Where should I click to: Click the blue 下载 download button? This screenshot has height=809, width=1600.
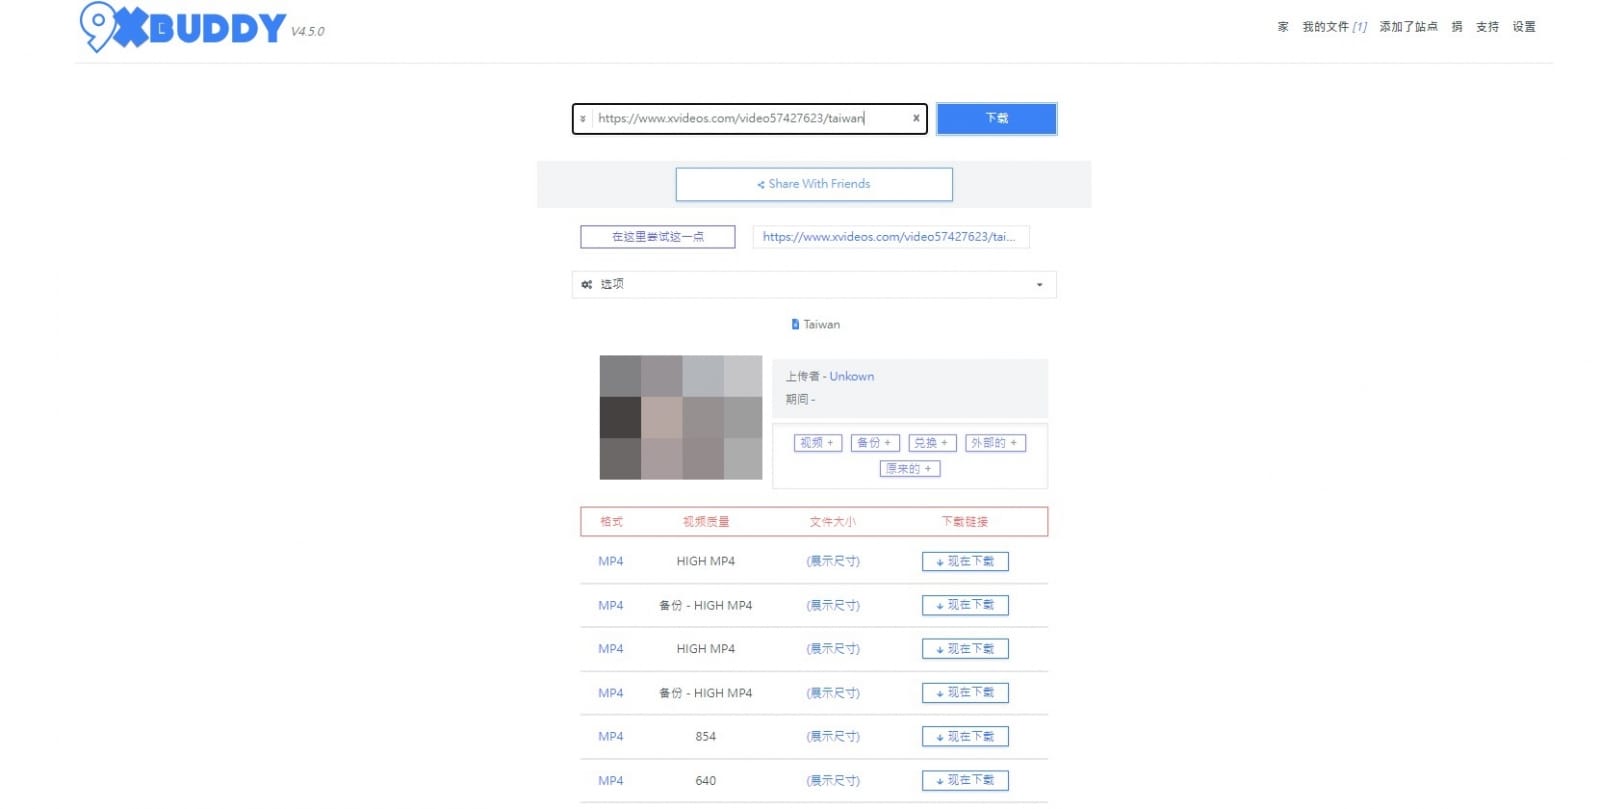pos(996,118)
